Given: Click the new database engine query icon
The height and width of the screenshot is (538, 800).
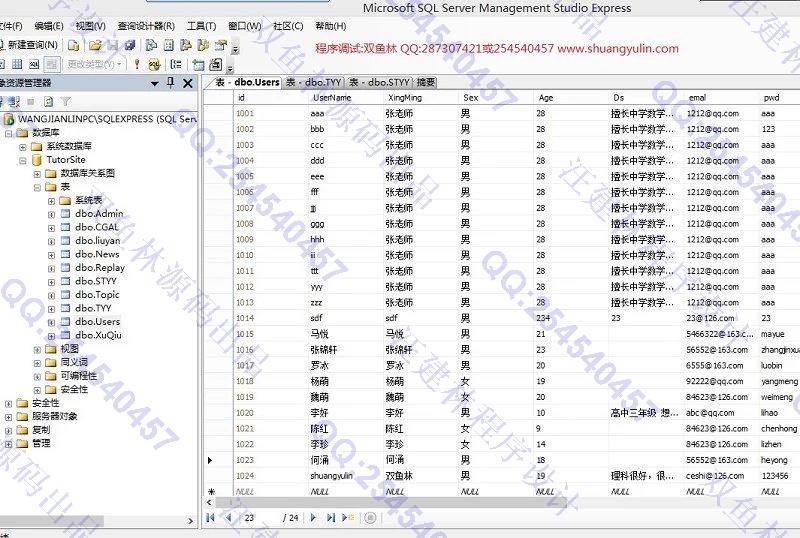Looking at the screenshot, I should click(73, 45).
